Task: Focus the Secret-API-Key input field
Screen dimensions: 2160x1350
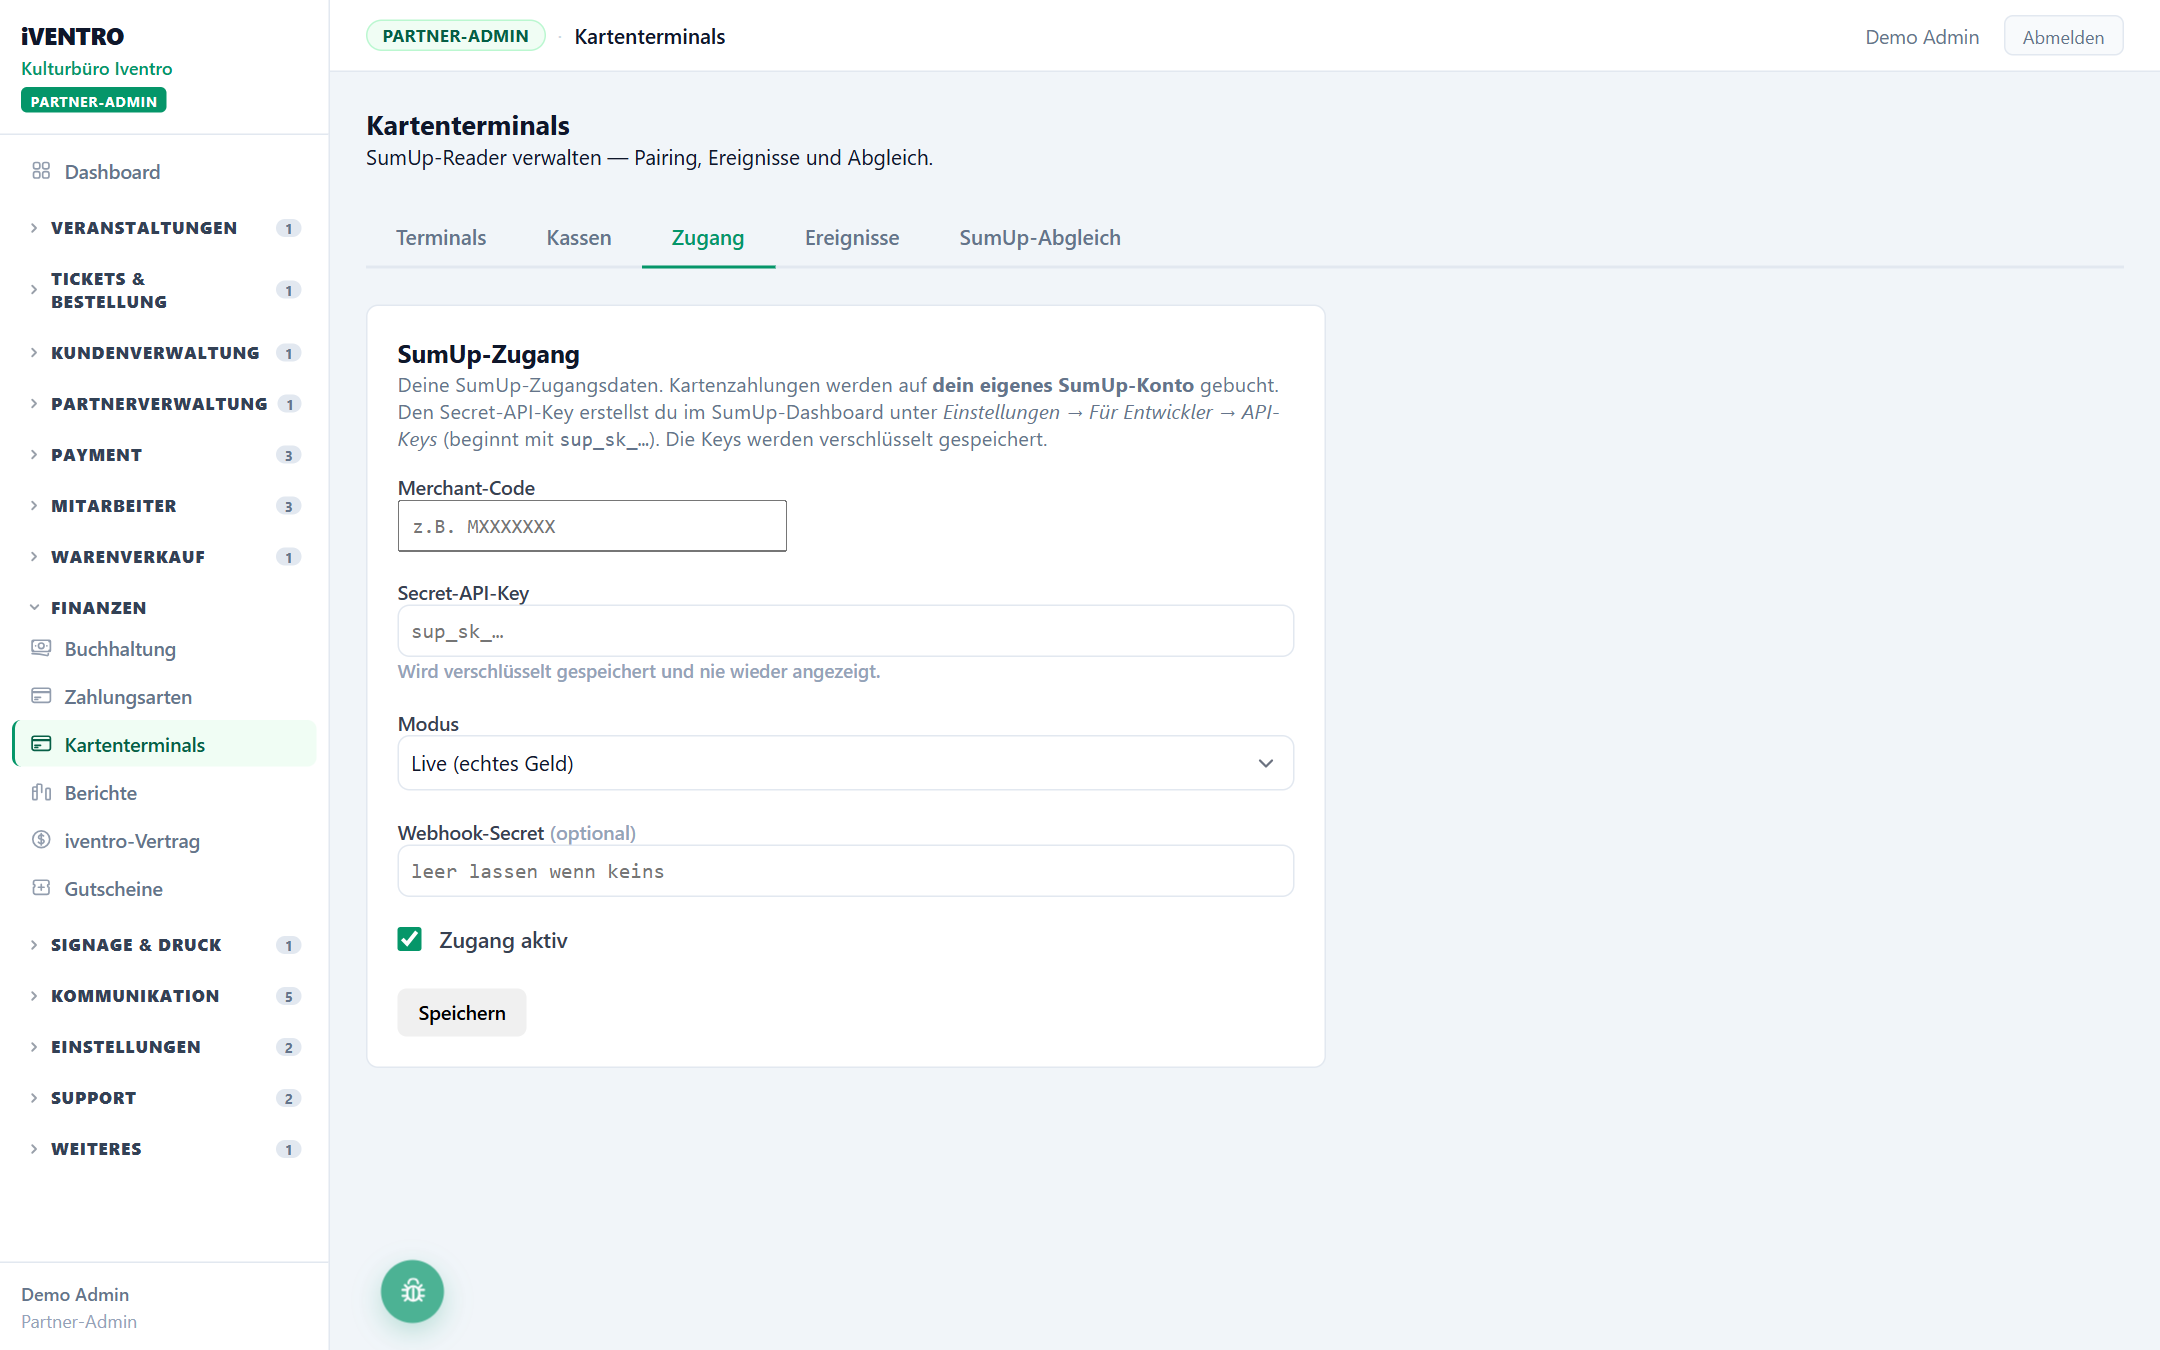Action: pyautogui.click(x=846, y=631)
